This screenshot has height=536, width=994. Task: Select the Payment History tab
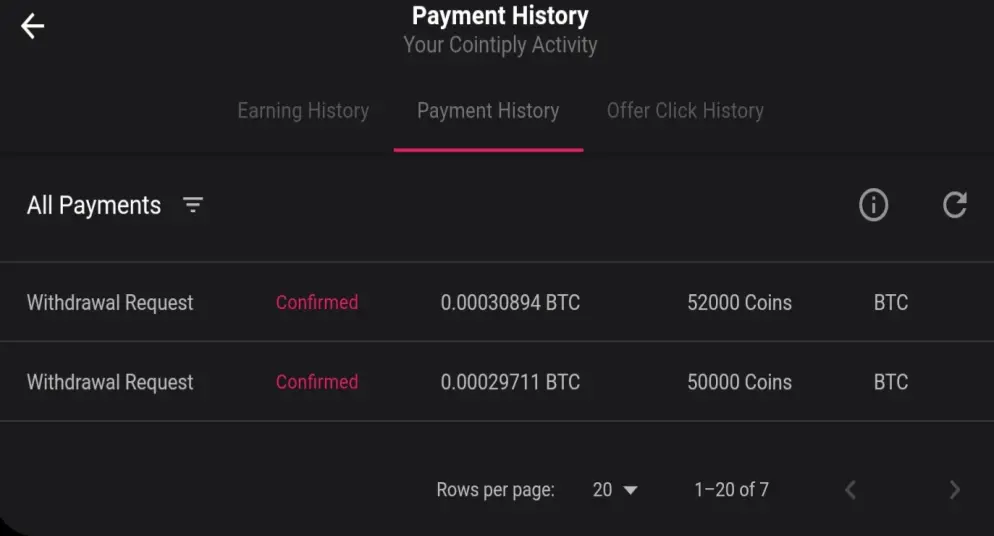[488, 111]
